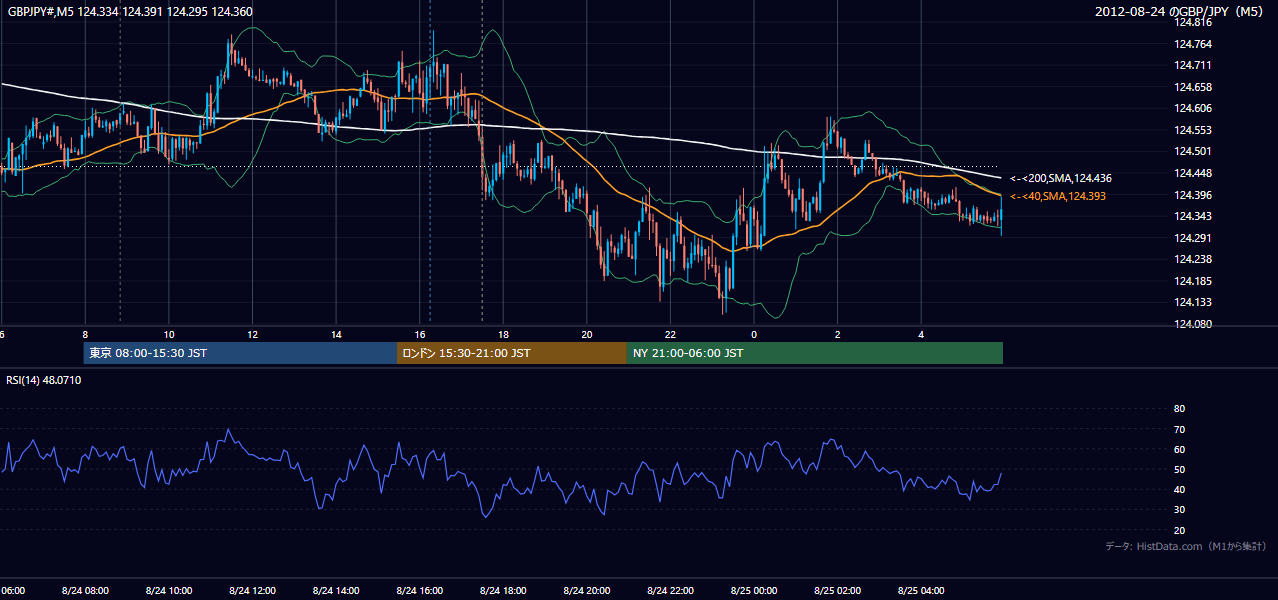Click the 8/24 18:00 date axis label
The height and width of the screenshot is (600, 1278).
503,590
